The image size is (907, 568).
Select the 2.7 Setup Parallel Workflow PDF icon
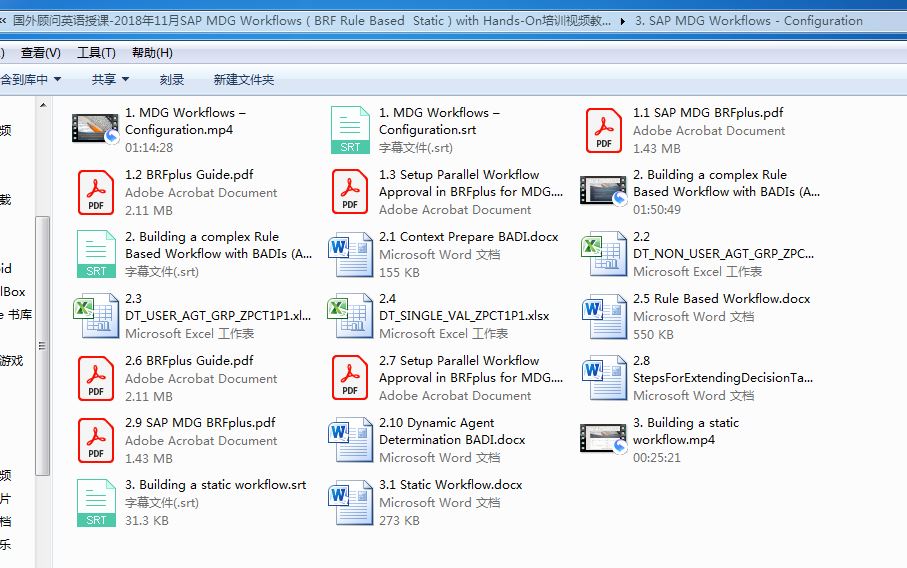[350, 378]
